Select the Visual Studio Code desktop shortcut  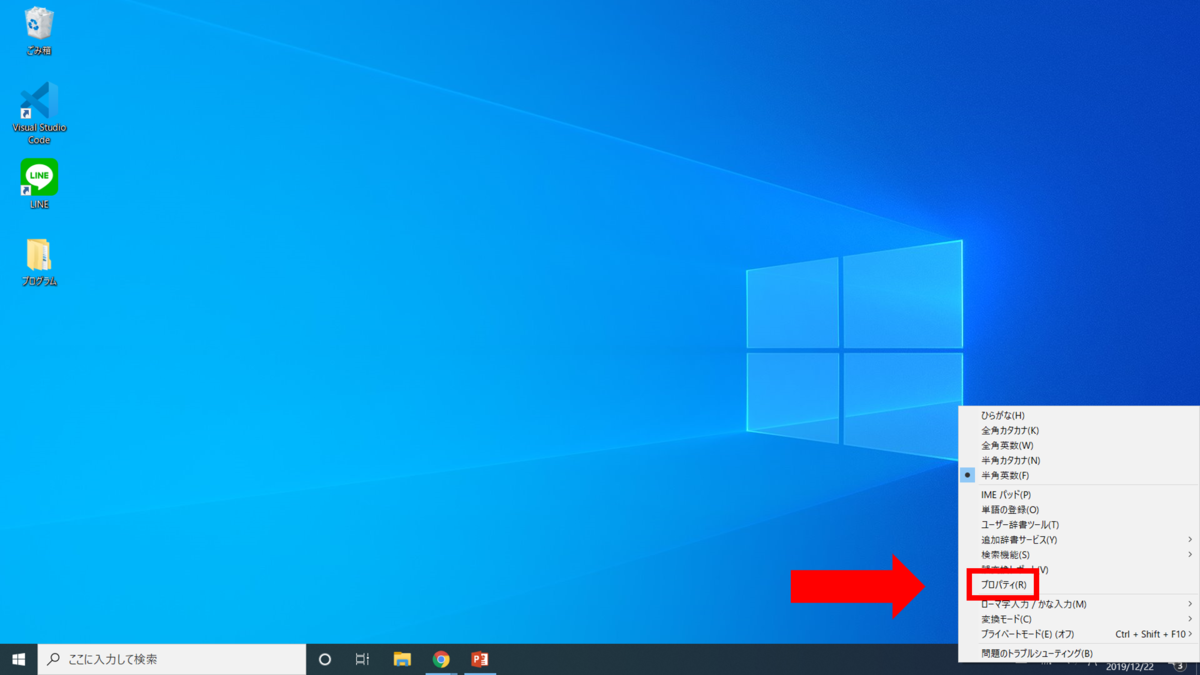point(39,113)
